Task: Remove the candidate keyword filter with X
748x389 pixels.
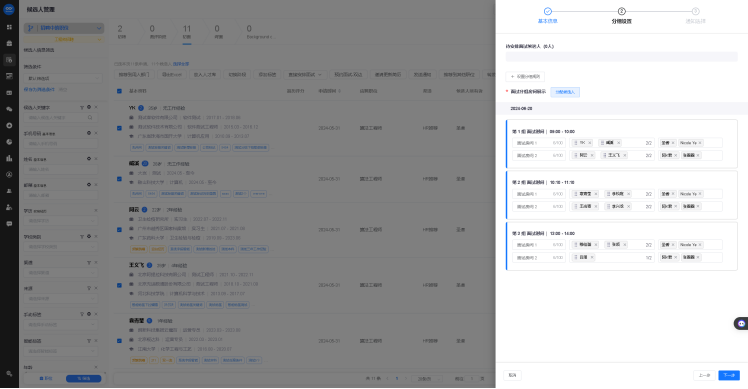Action: click(x=95, y=107)
